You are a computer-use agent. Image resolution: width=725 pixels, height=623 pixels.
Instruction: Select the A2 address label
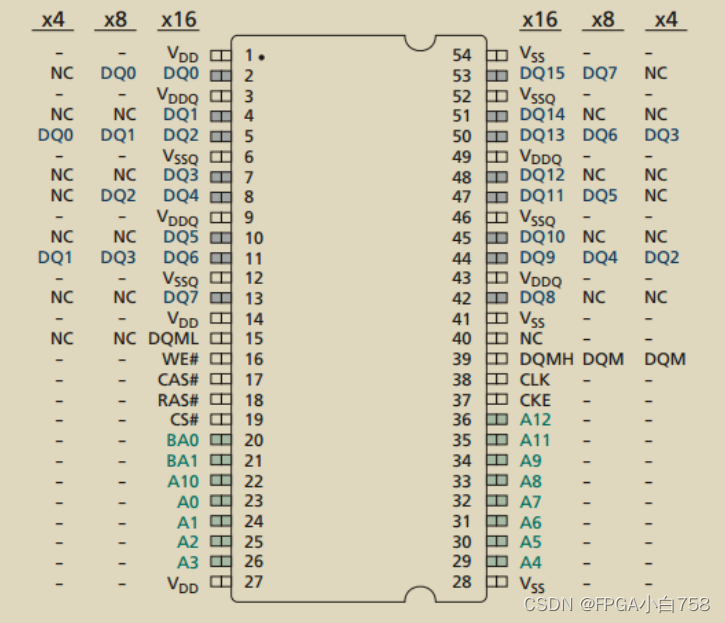(x=188, y=542)
